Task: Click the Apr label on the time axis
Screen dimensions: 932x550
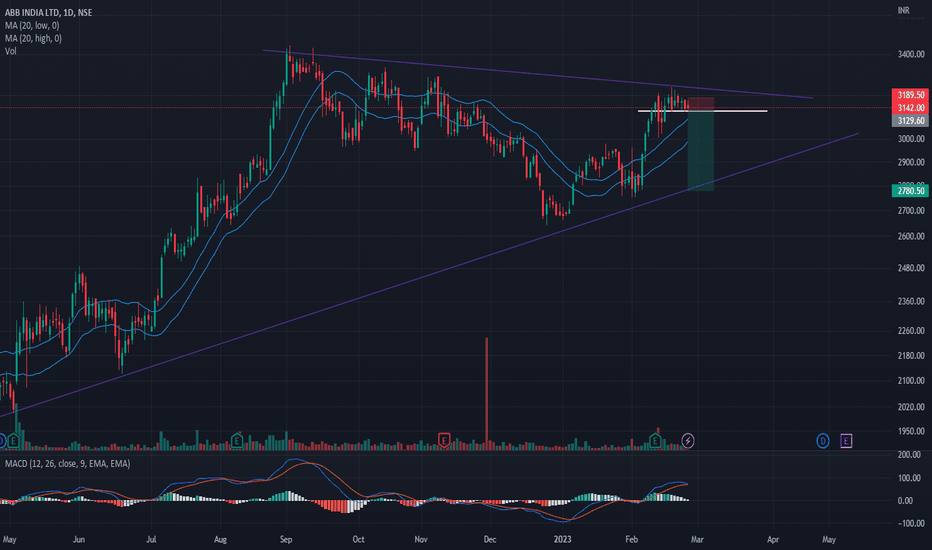Action: [x=773, y=540]
